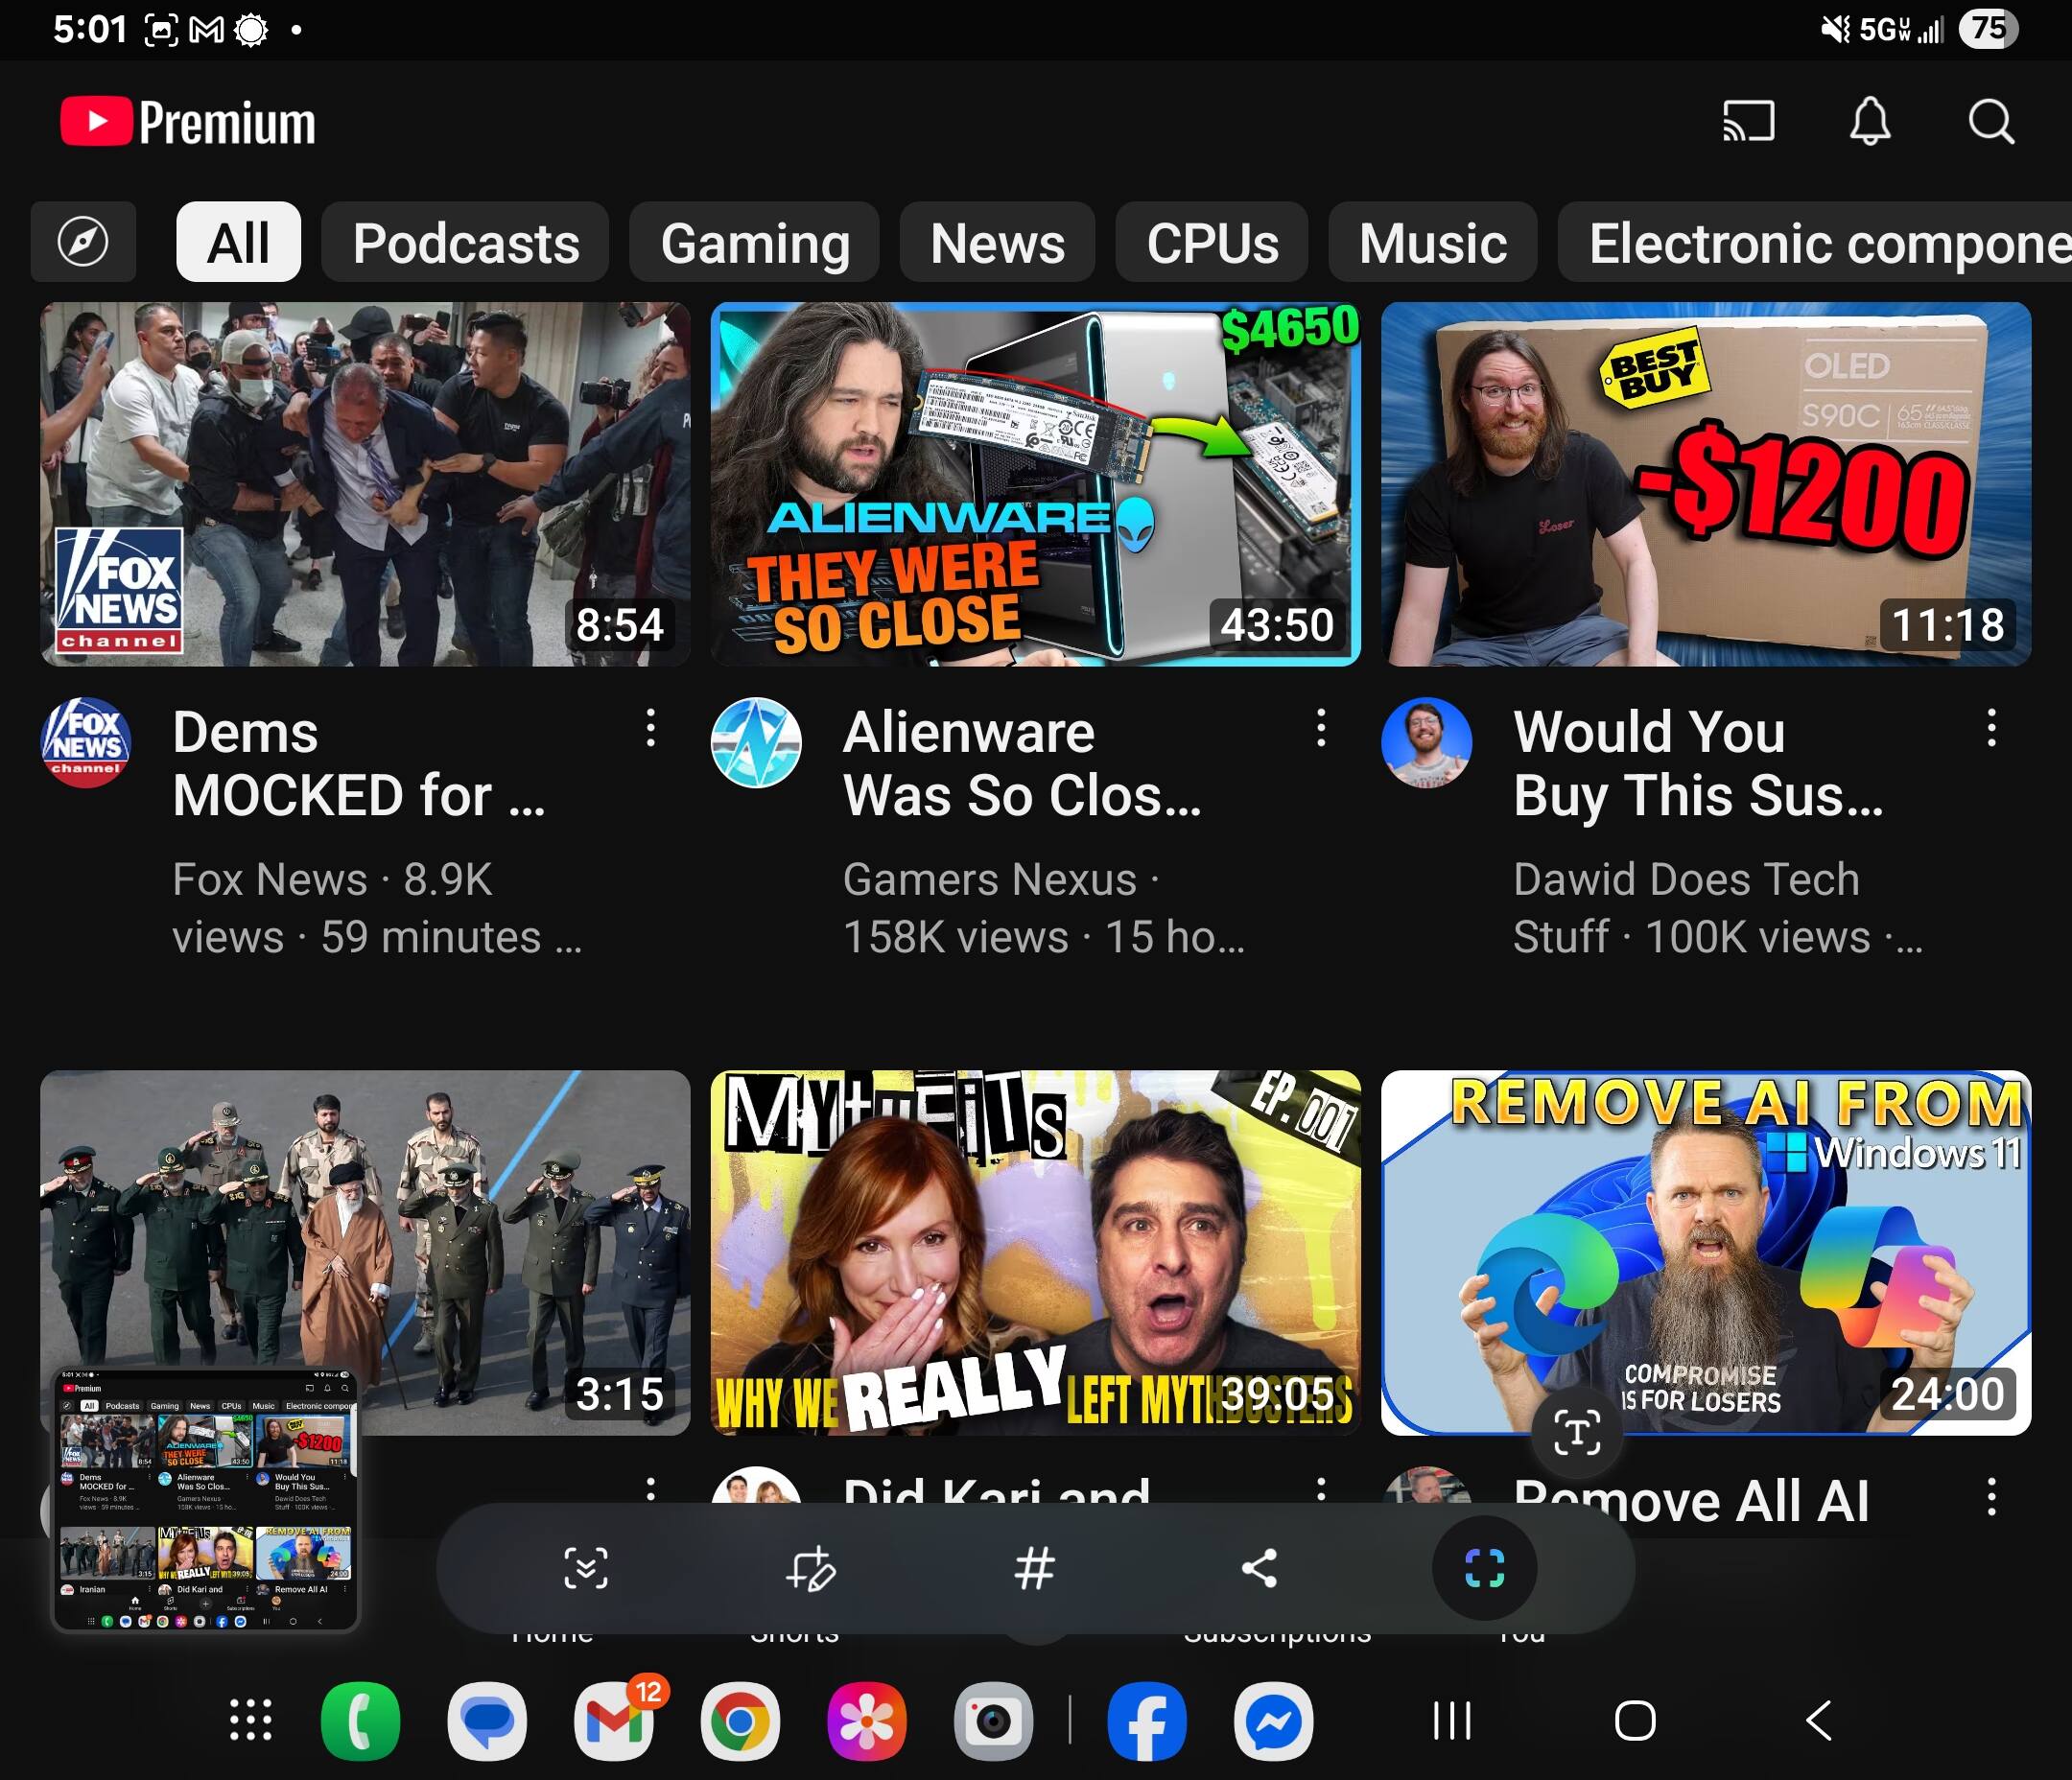Open the Messenger app icon
Viewport: 2072px width, 1780px height.
1273,1721
